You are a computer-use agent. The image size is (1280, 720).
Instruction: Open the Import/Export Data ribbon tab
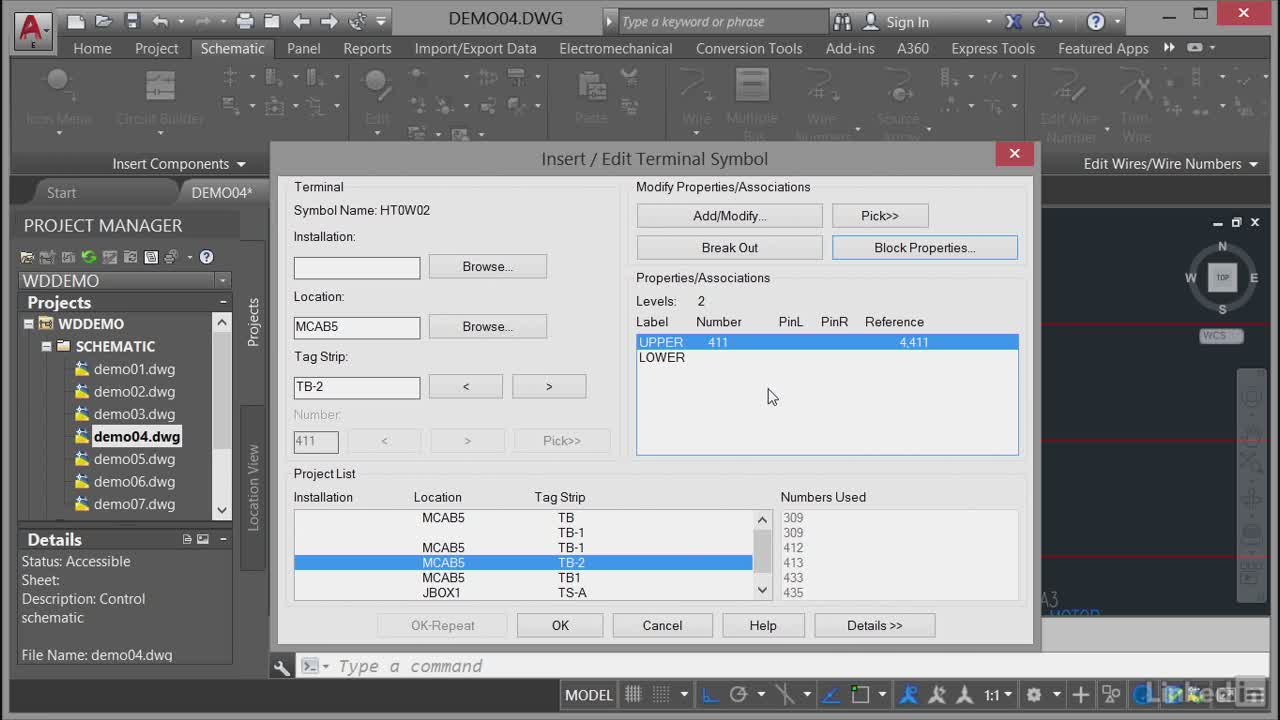[x=475, y=48]
